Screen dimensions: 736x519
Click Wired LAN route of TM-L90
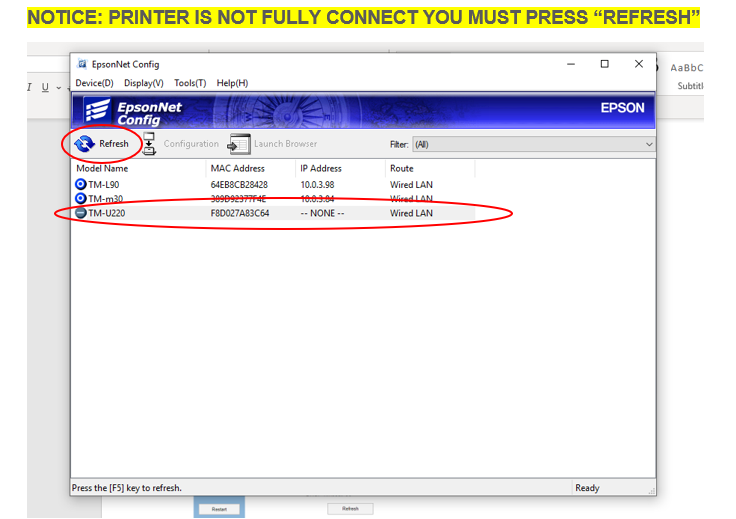(x=411, y=185)
